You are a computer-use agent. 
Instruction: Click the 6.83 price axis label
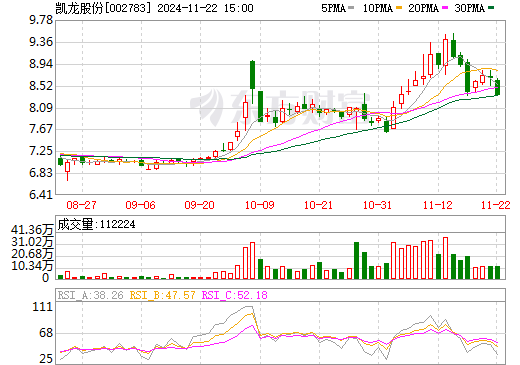click(x=41, y=173)
